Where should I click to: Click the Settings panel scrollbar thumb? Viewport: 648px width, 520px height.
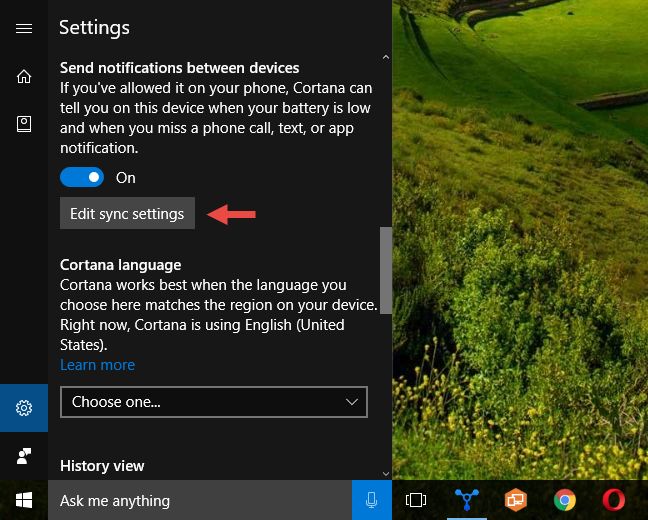pyautogui.click(x=386, y=270)
